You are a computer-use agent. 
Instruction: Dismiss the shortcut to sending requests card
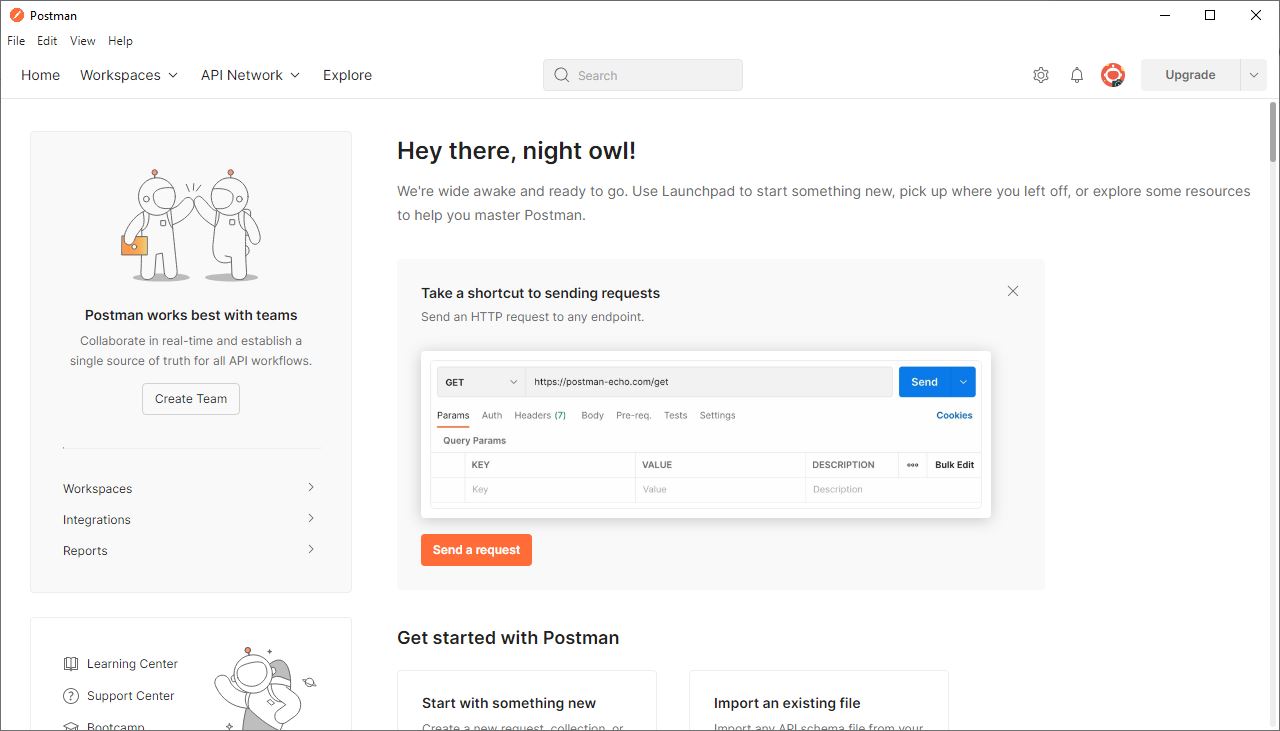click(x=1013, y=291)
